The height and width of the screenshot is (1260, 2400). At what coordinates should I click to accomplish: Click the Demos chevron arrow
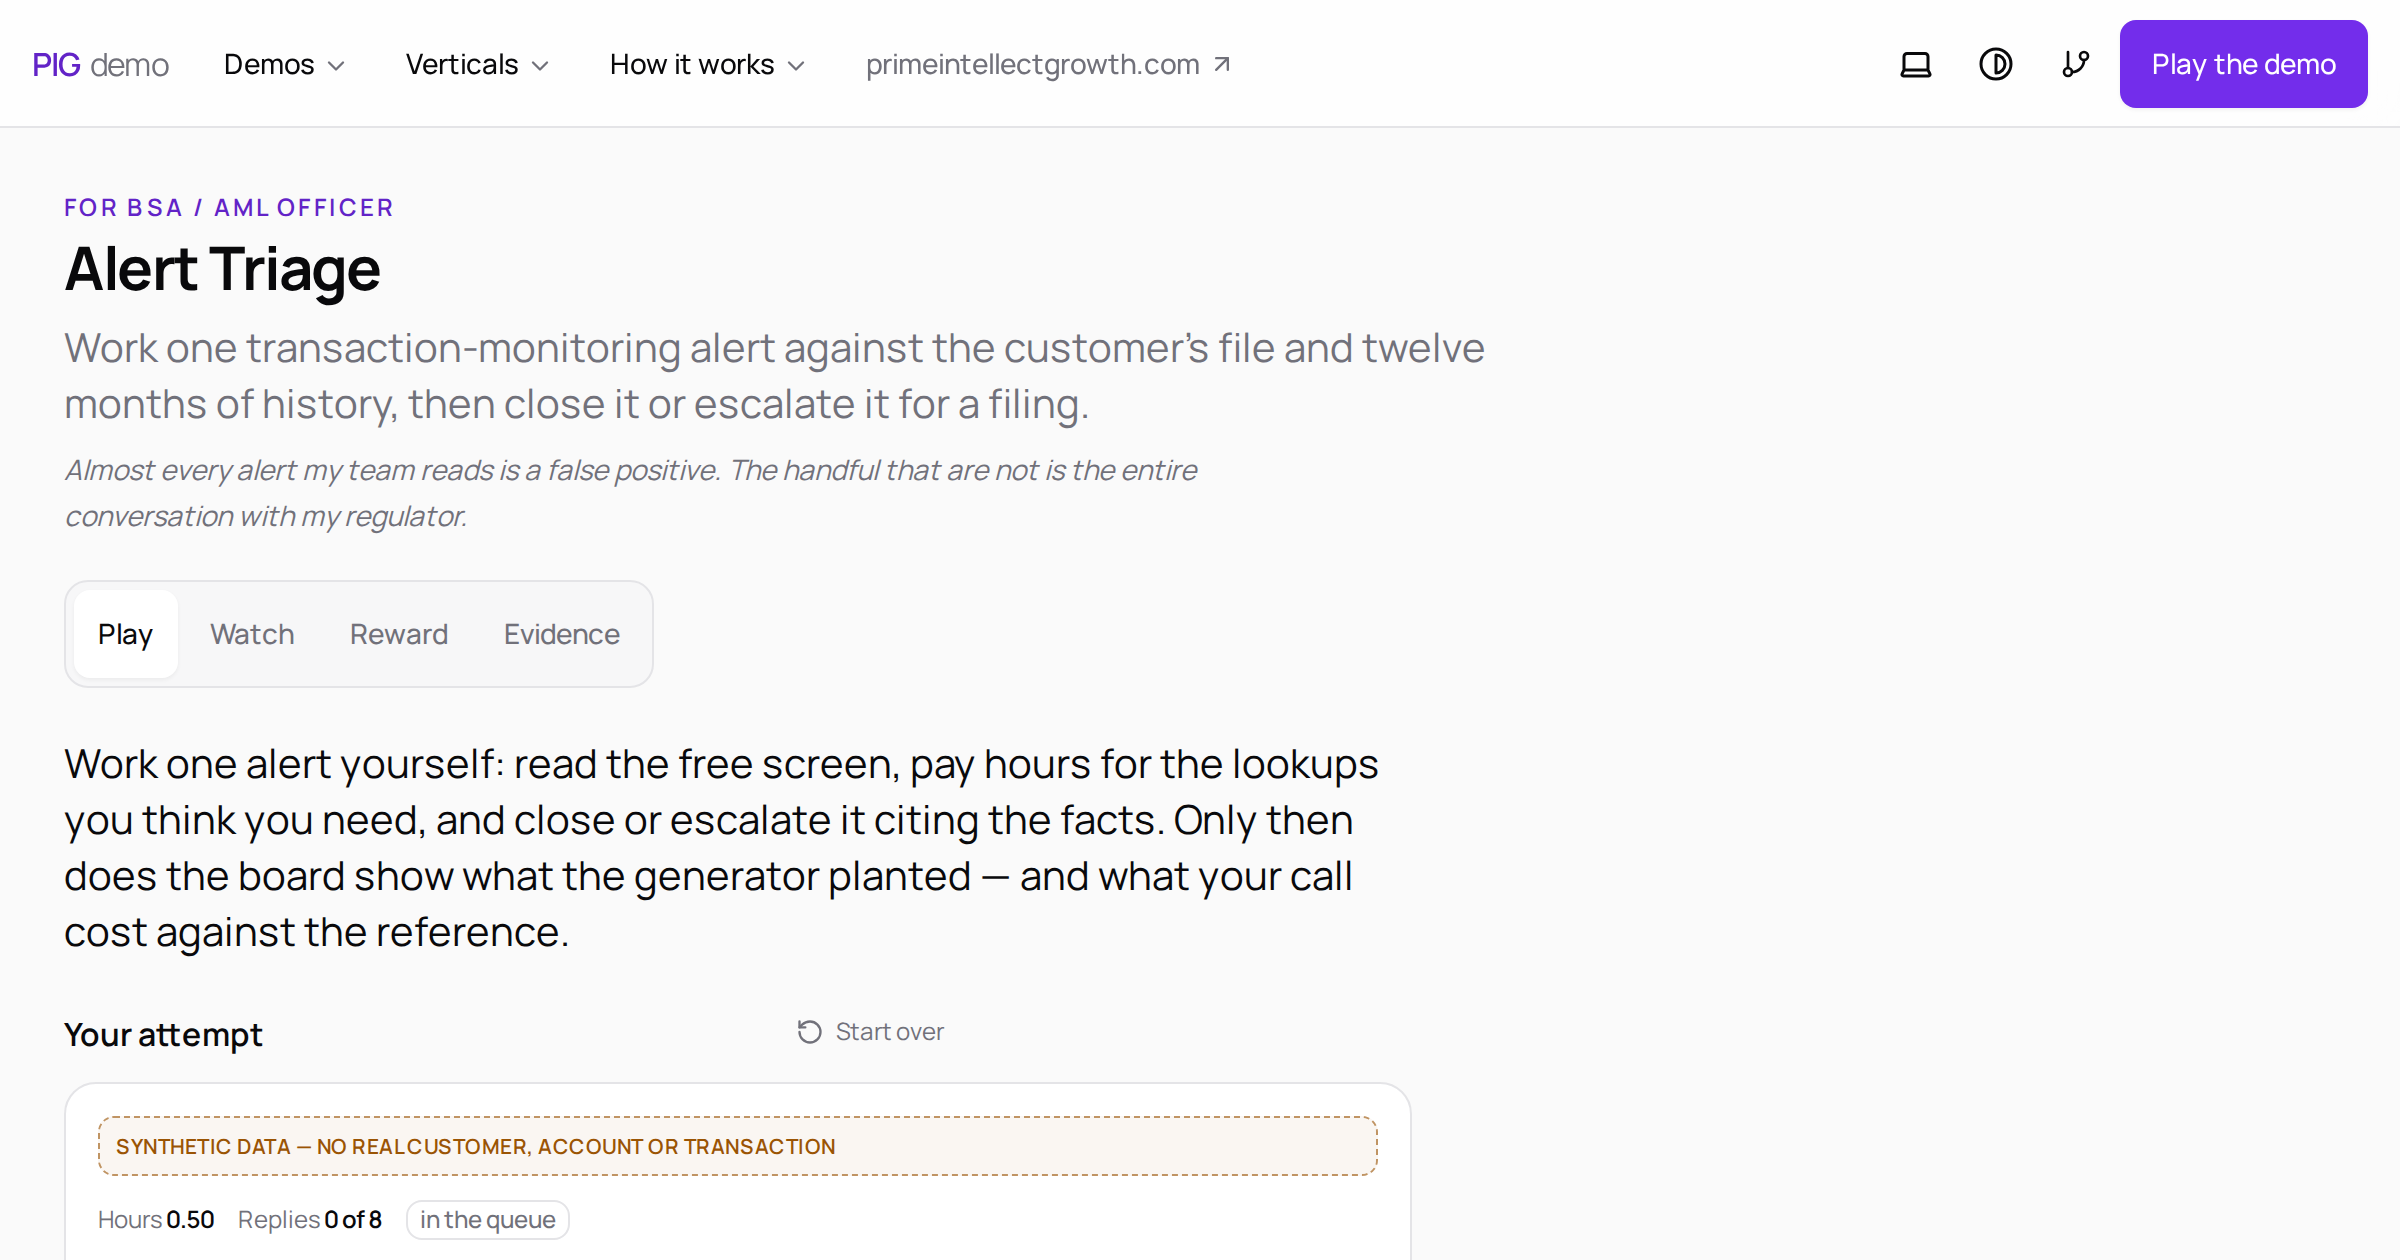coord(336,66)
